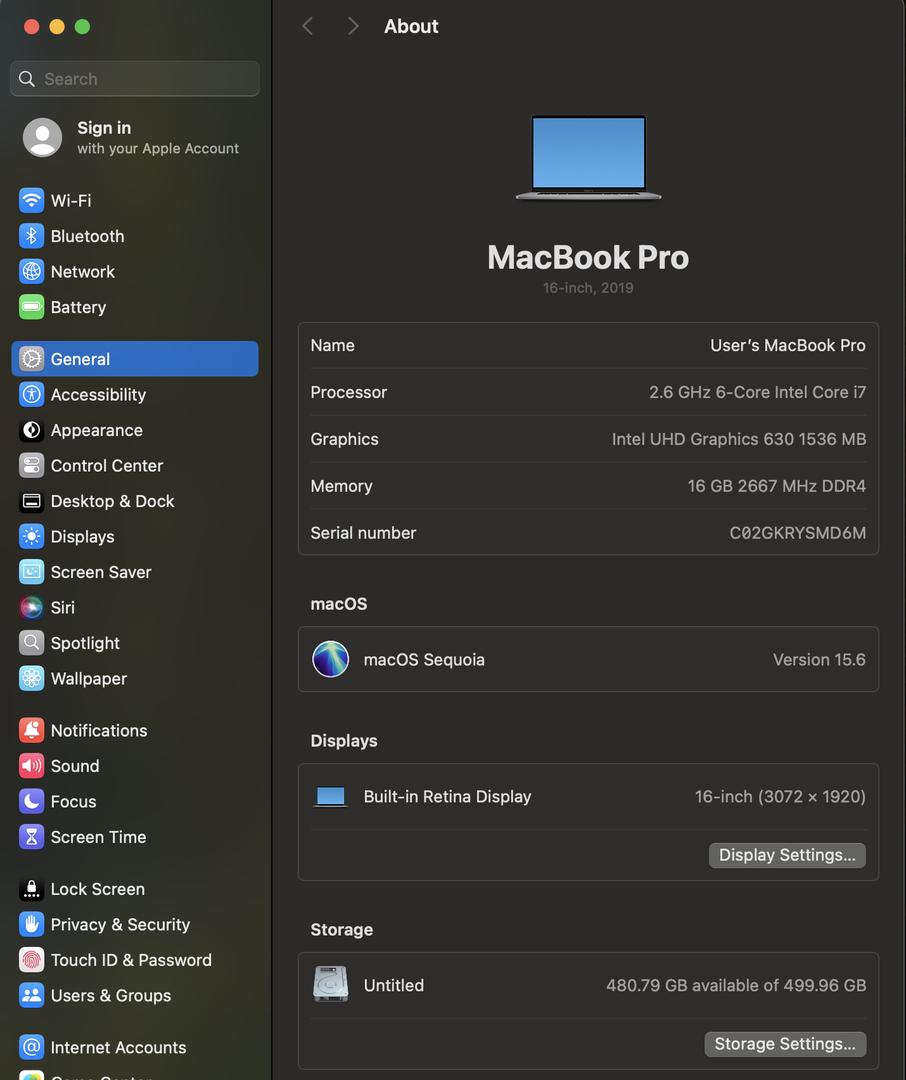The height and width of the screenshot is (1080, 906).
Task: Select Users & Groups icon
Action: tap(31, 995)
